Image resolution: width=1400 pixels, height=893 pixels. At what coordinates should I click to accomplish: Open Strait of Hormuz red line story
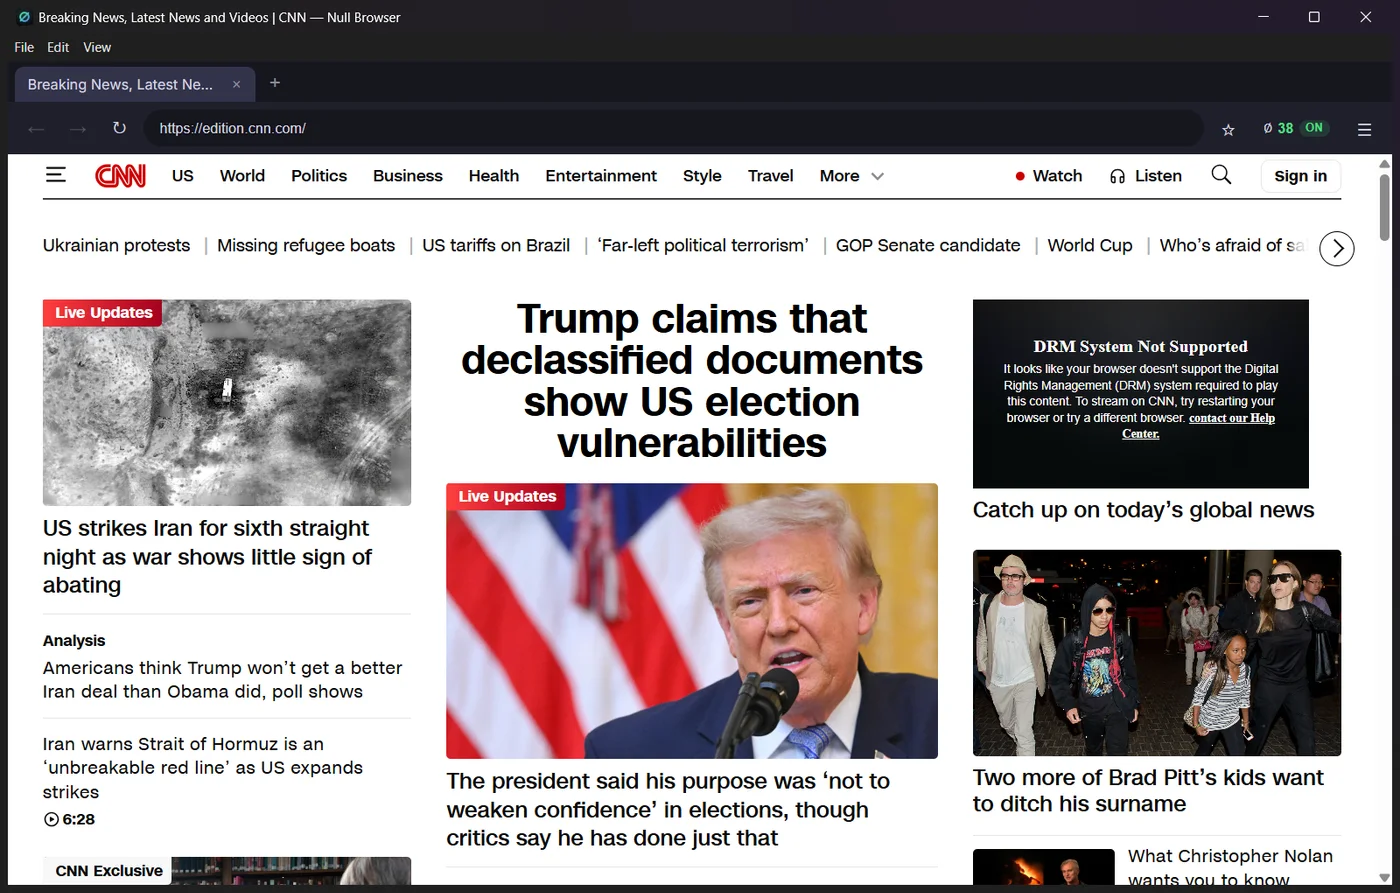point(203,768)
